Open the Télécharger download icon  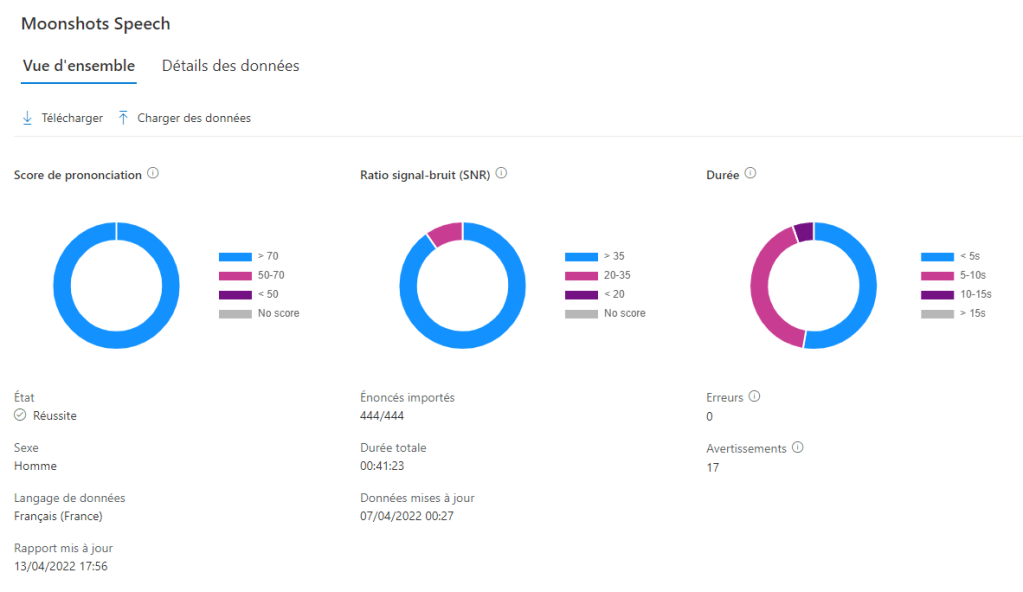pyautogui.click(x=27, y=117)
